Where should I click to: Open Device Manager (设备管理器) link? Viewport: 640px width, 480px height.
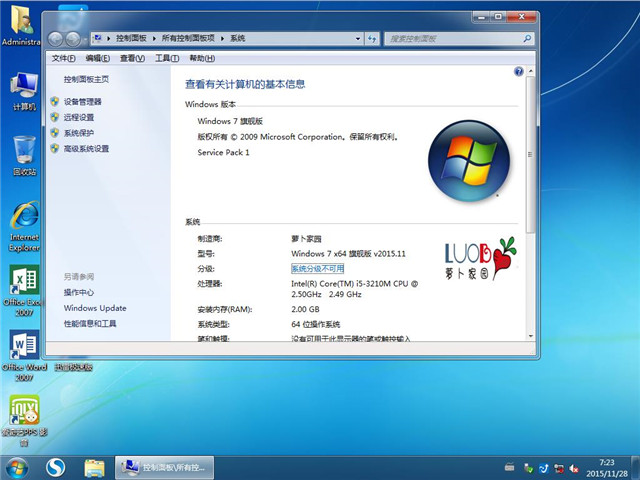(x=82, y=102)
